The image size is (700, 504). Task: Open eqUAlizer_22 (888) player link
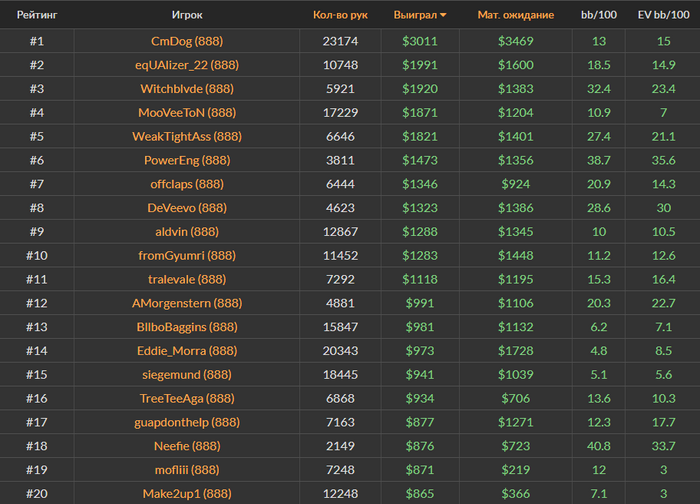187,65
